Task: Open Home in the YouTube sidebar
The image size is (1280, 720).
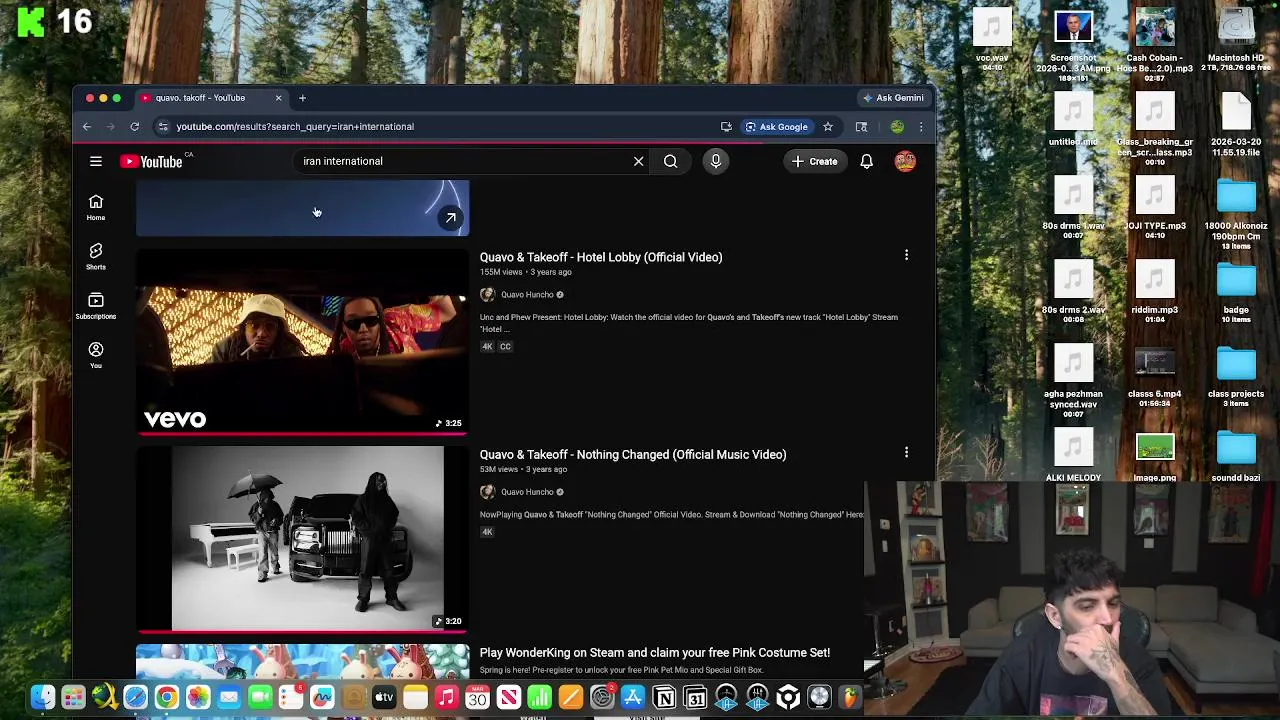Action: pos(96,207)
